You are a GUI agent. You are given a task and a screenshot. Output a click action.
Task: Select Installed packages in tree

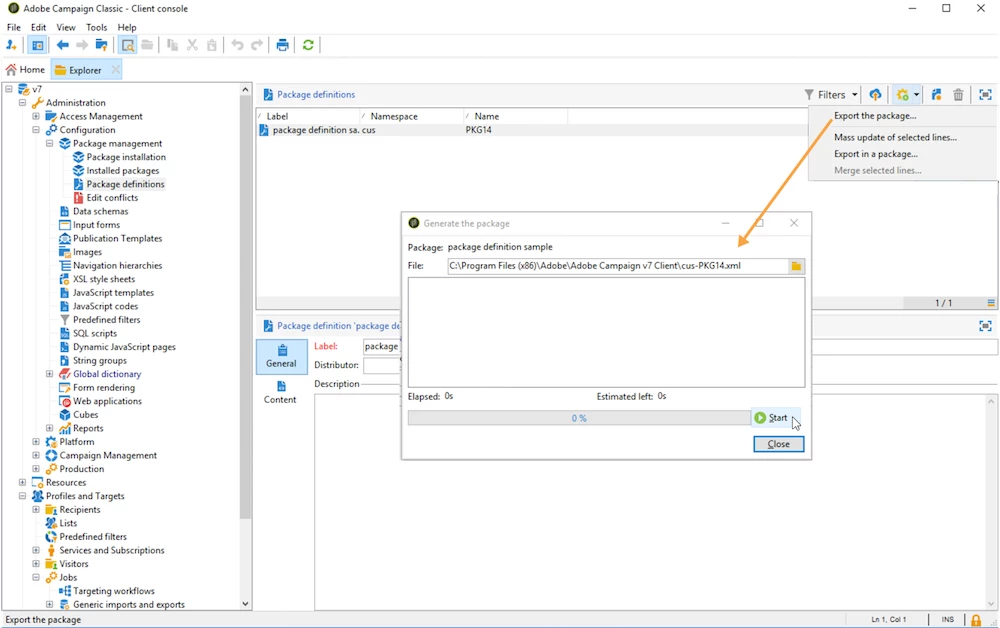tap(122, 170)
